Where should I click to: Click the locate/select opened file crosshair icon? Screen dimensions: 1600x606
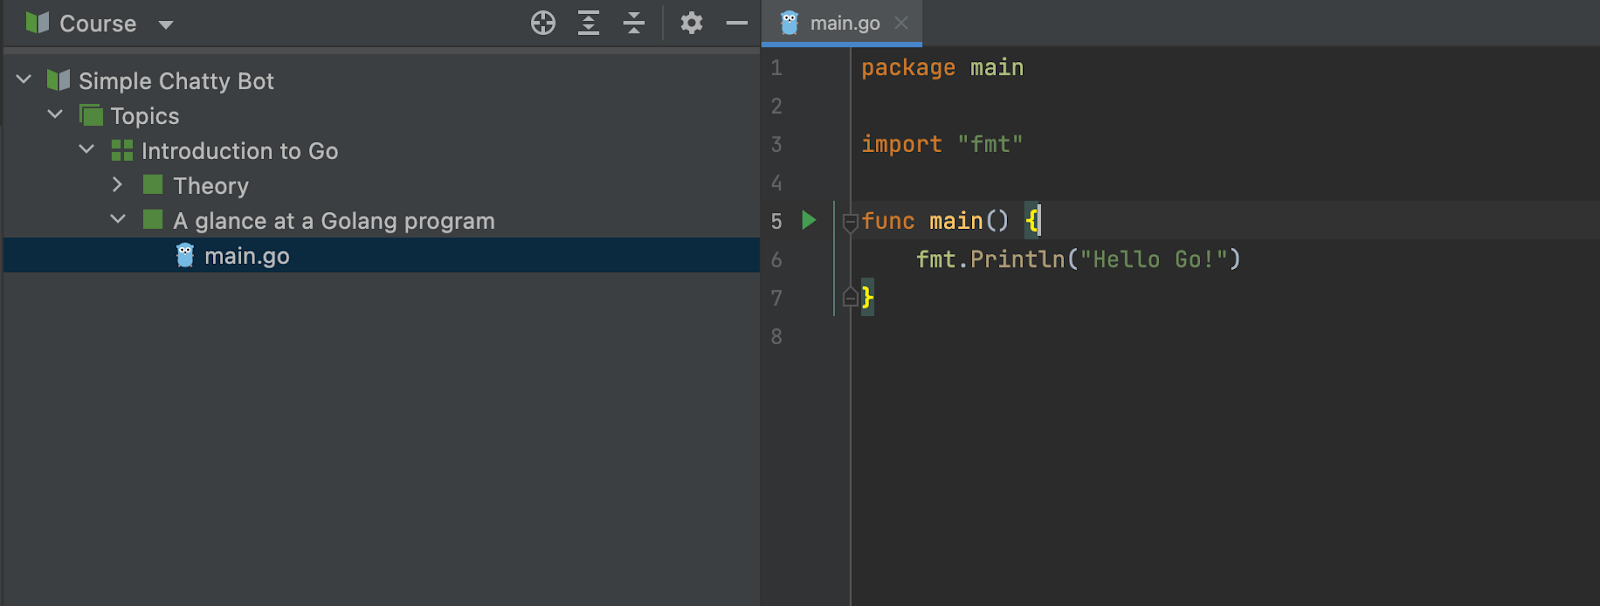pos(543,23)
